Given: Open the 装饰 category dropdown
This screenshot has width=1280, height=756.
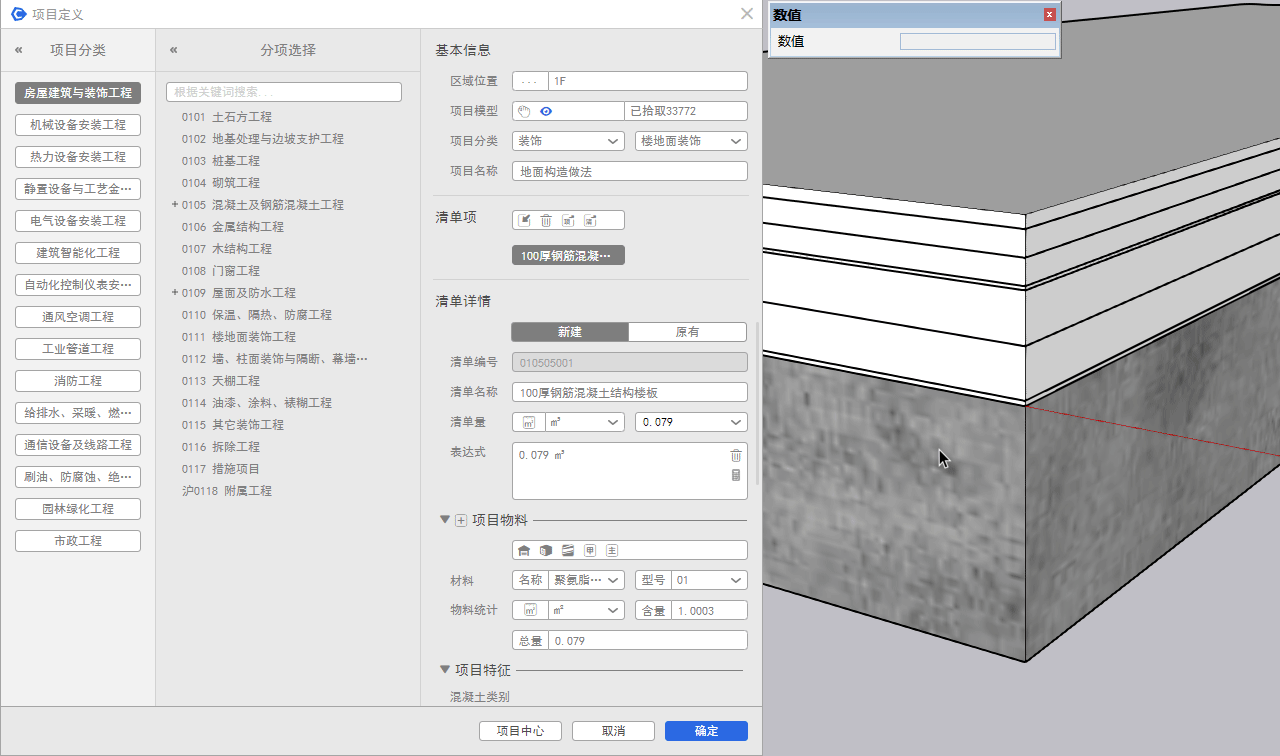Looking at the screenshot, I should click(x=568, y=141).
